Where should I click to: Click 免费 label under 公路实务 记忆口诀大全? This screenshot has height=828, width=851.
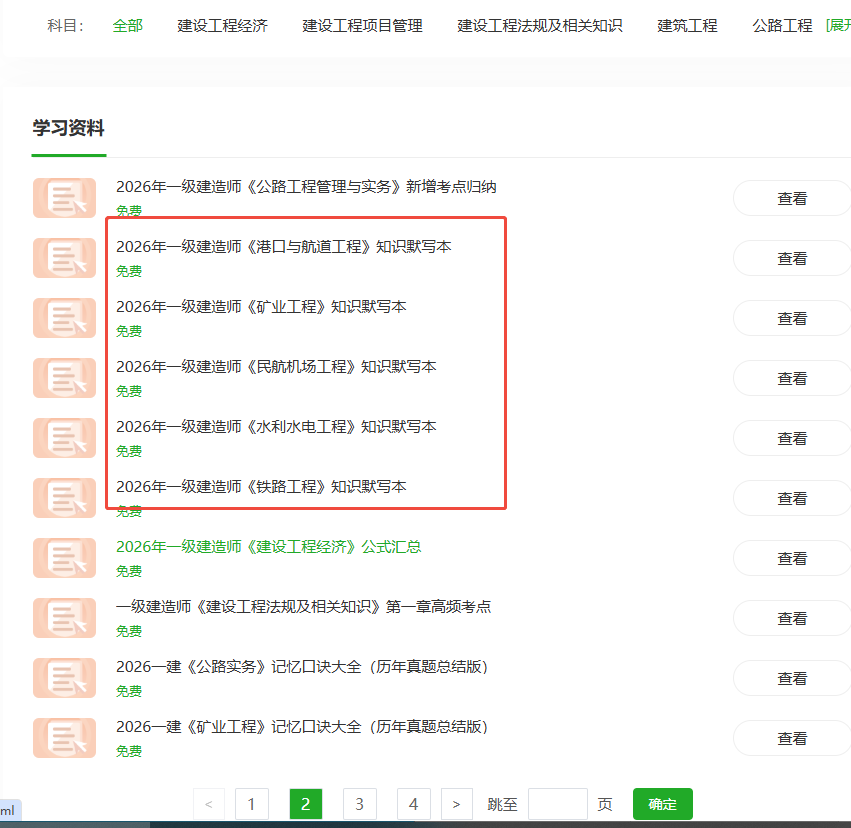(x=129, y=691)
